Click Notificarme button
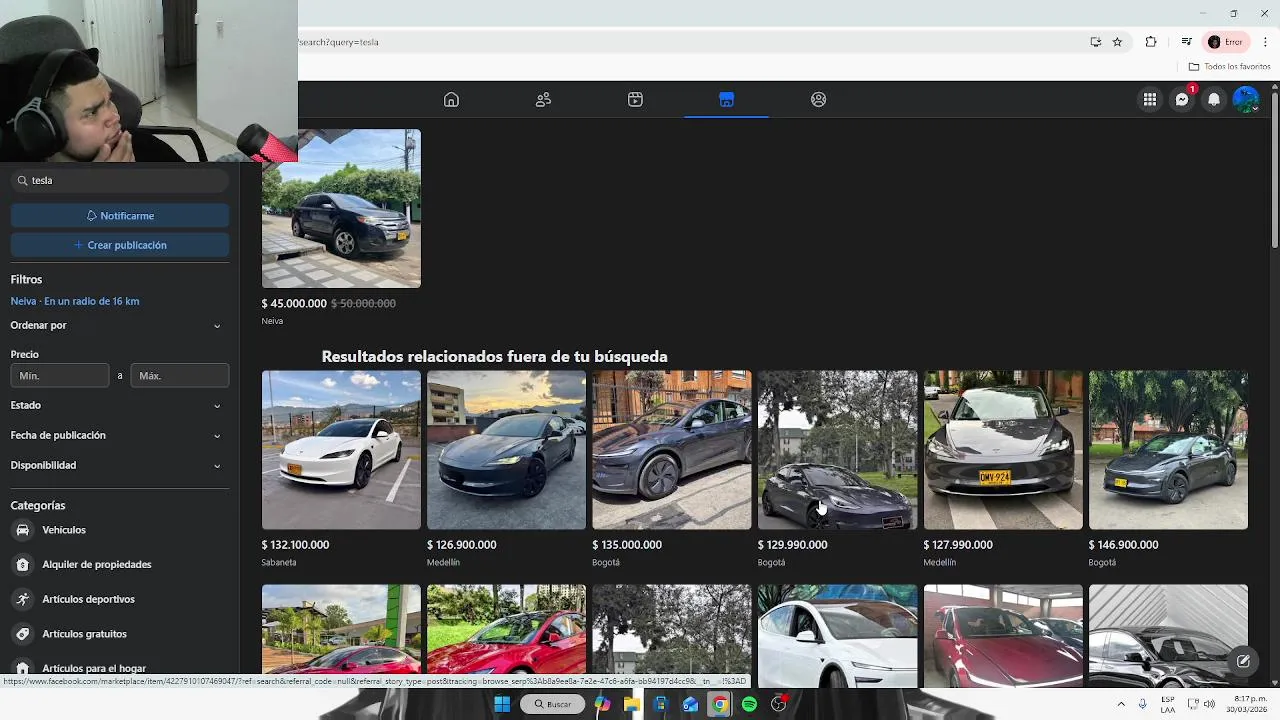This screenshot has height=720, width=1280. [x=120, y=216]
